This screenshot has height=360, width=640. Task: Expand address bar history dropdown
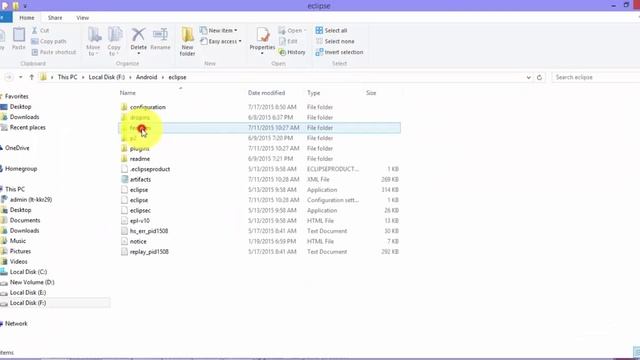coord(529,77)
